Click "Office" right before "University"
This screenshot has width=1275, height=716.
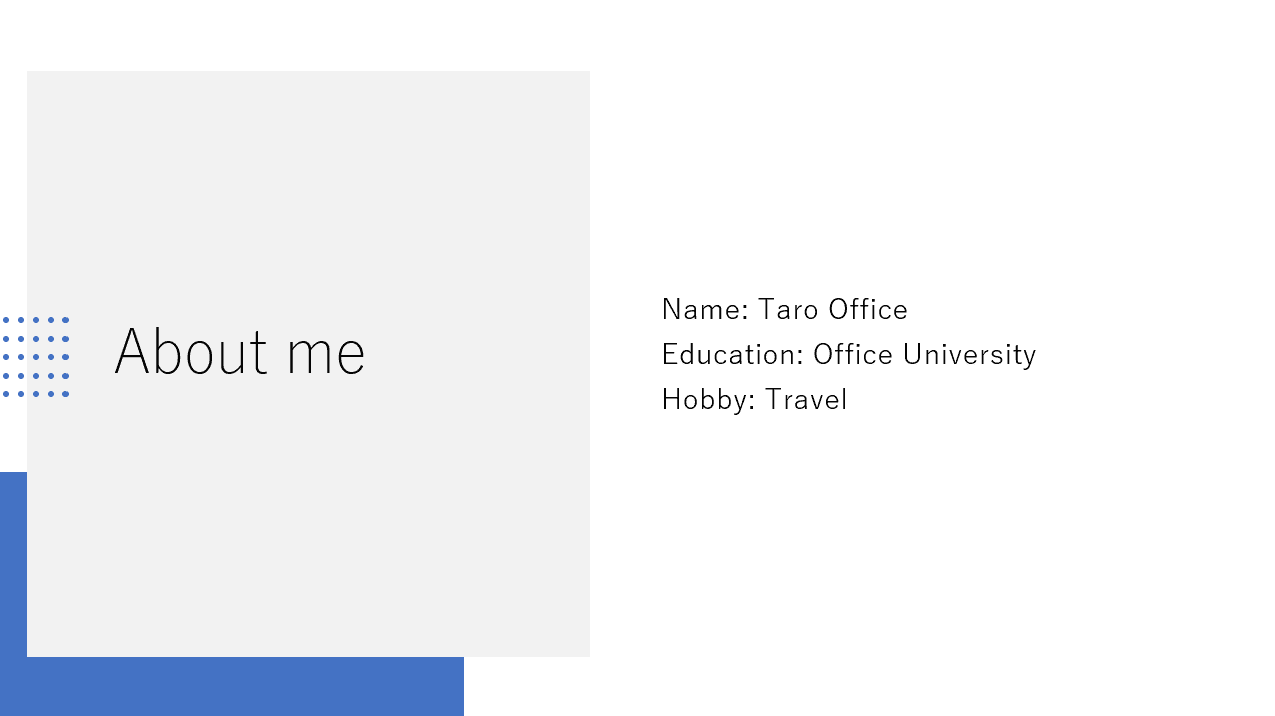(853, 355)
